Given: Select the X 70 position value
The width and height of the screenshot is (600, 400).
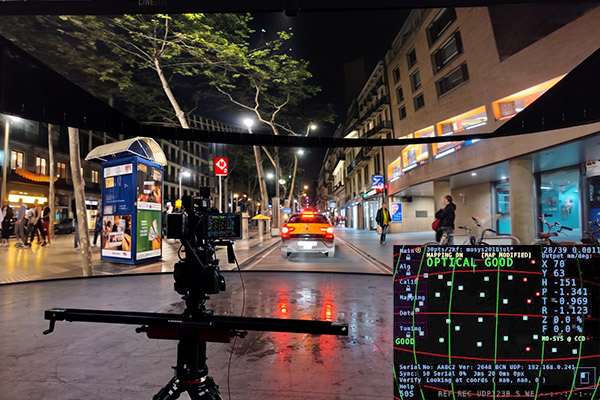Looking at the screenshot, I should (553, 264).
